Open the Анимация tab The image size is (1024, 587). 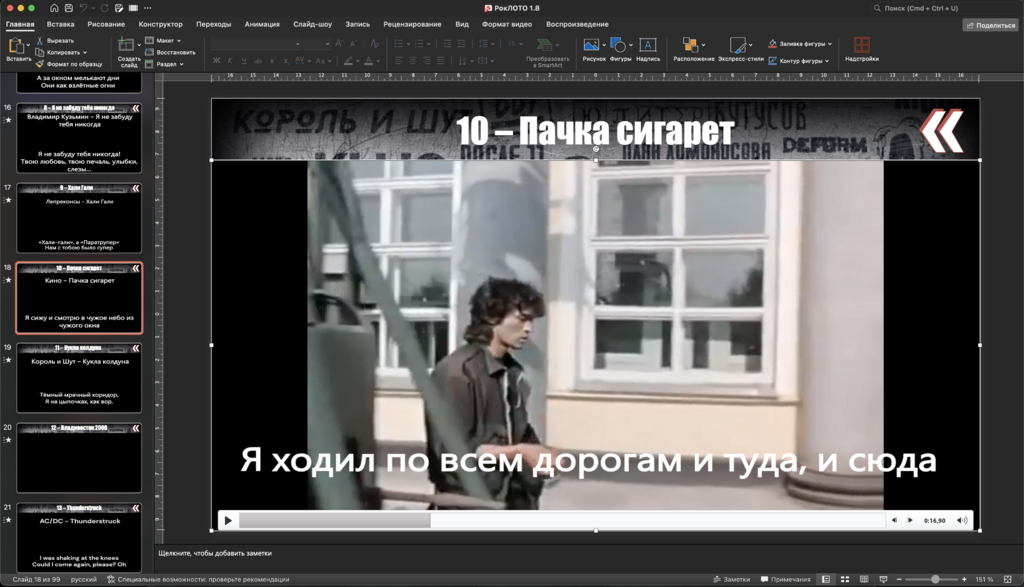[262, 24]
